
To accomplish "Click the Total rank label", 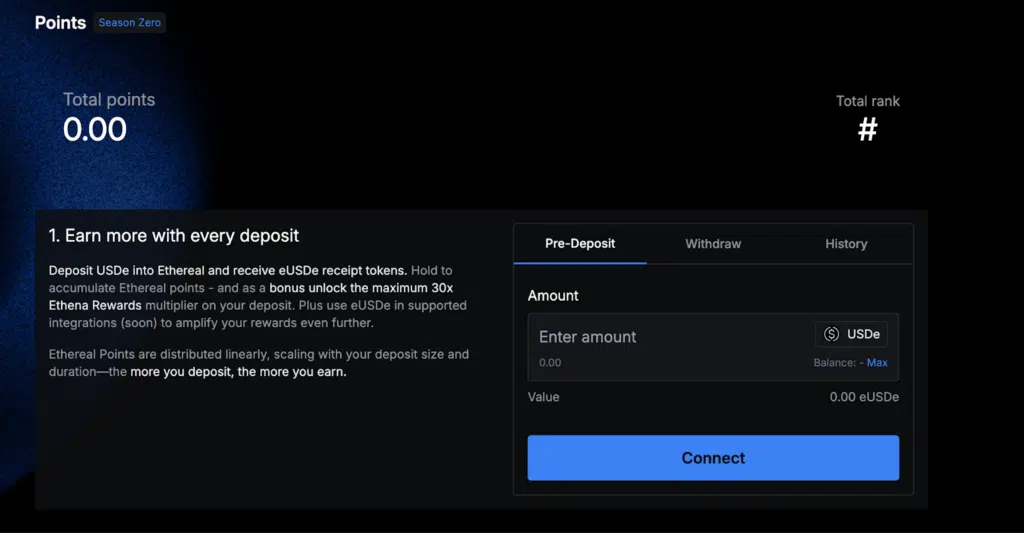I will [x=868, y=101].
